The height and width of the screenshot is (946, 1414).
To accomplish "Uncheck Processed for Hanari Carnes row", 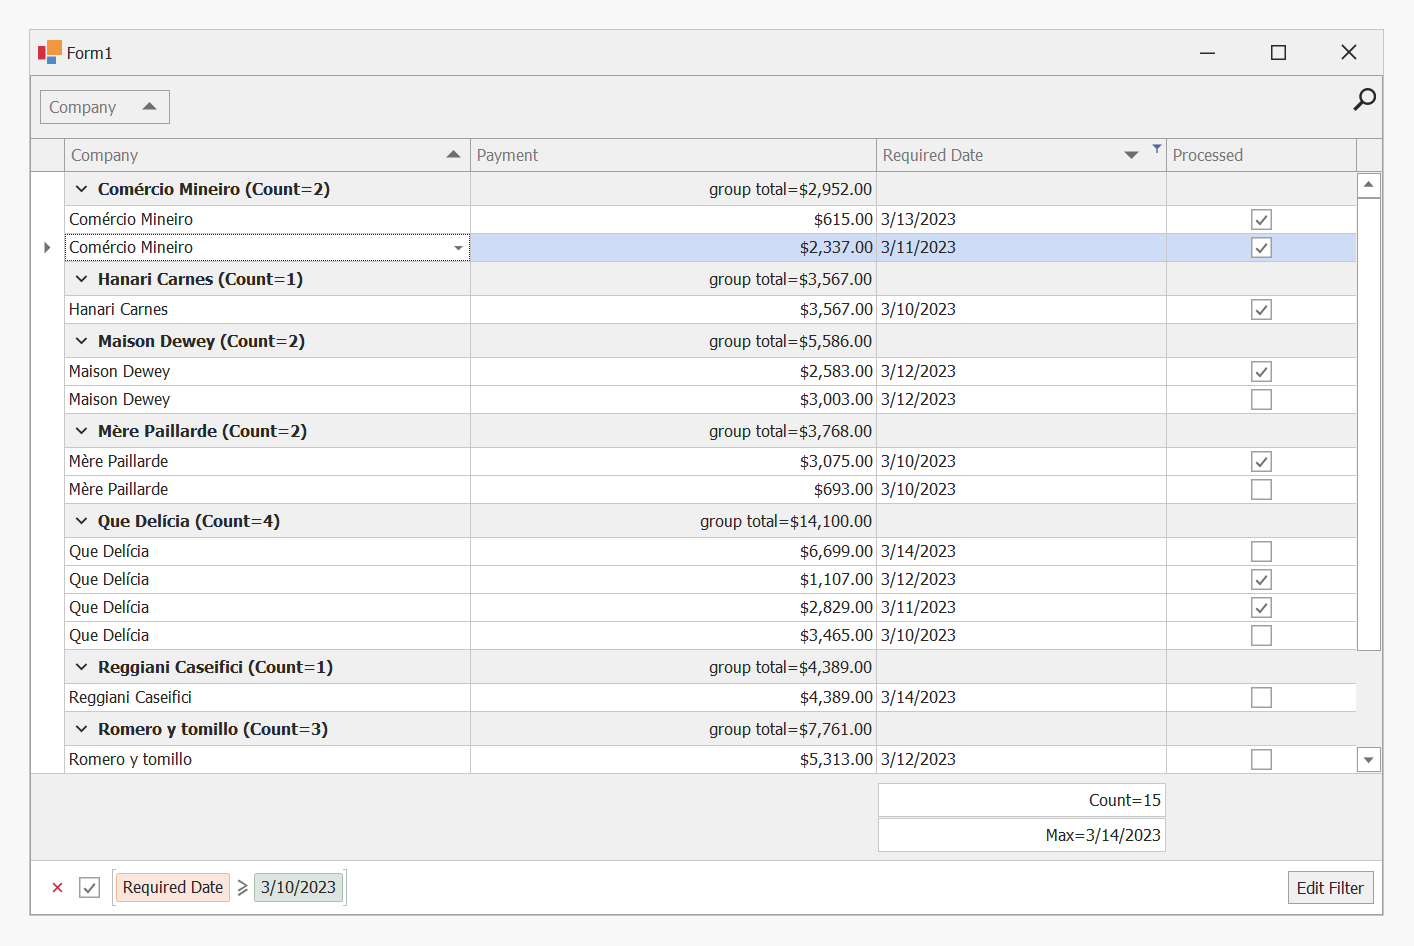I will (x=1261, y=309).
